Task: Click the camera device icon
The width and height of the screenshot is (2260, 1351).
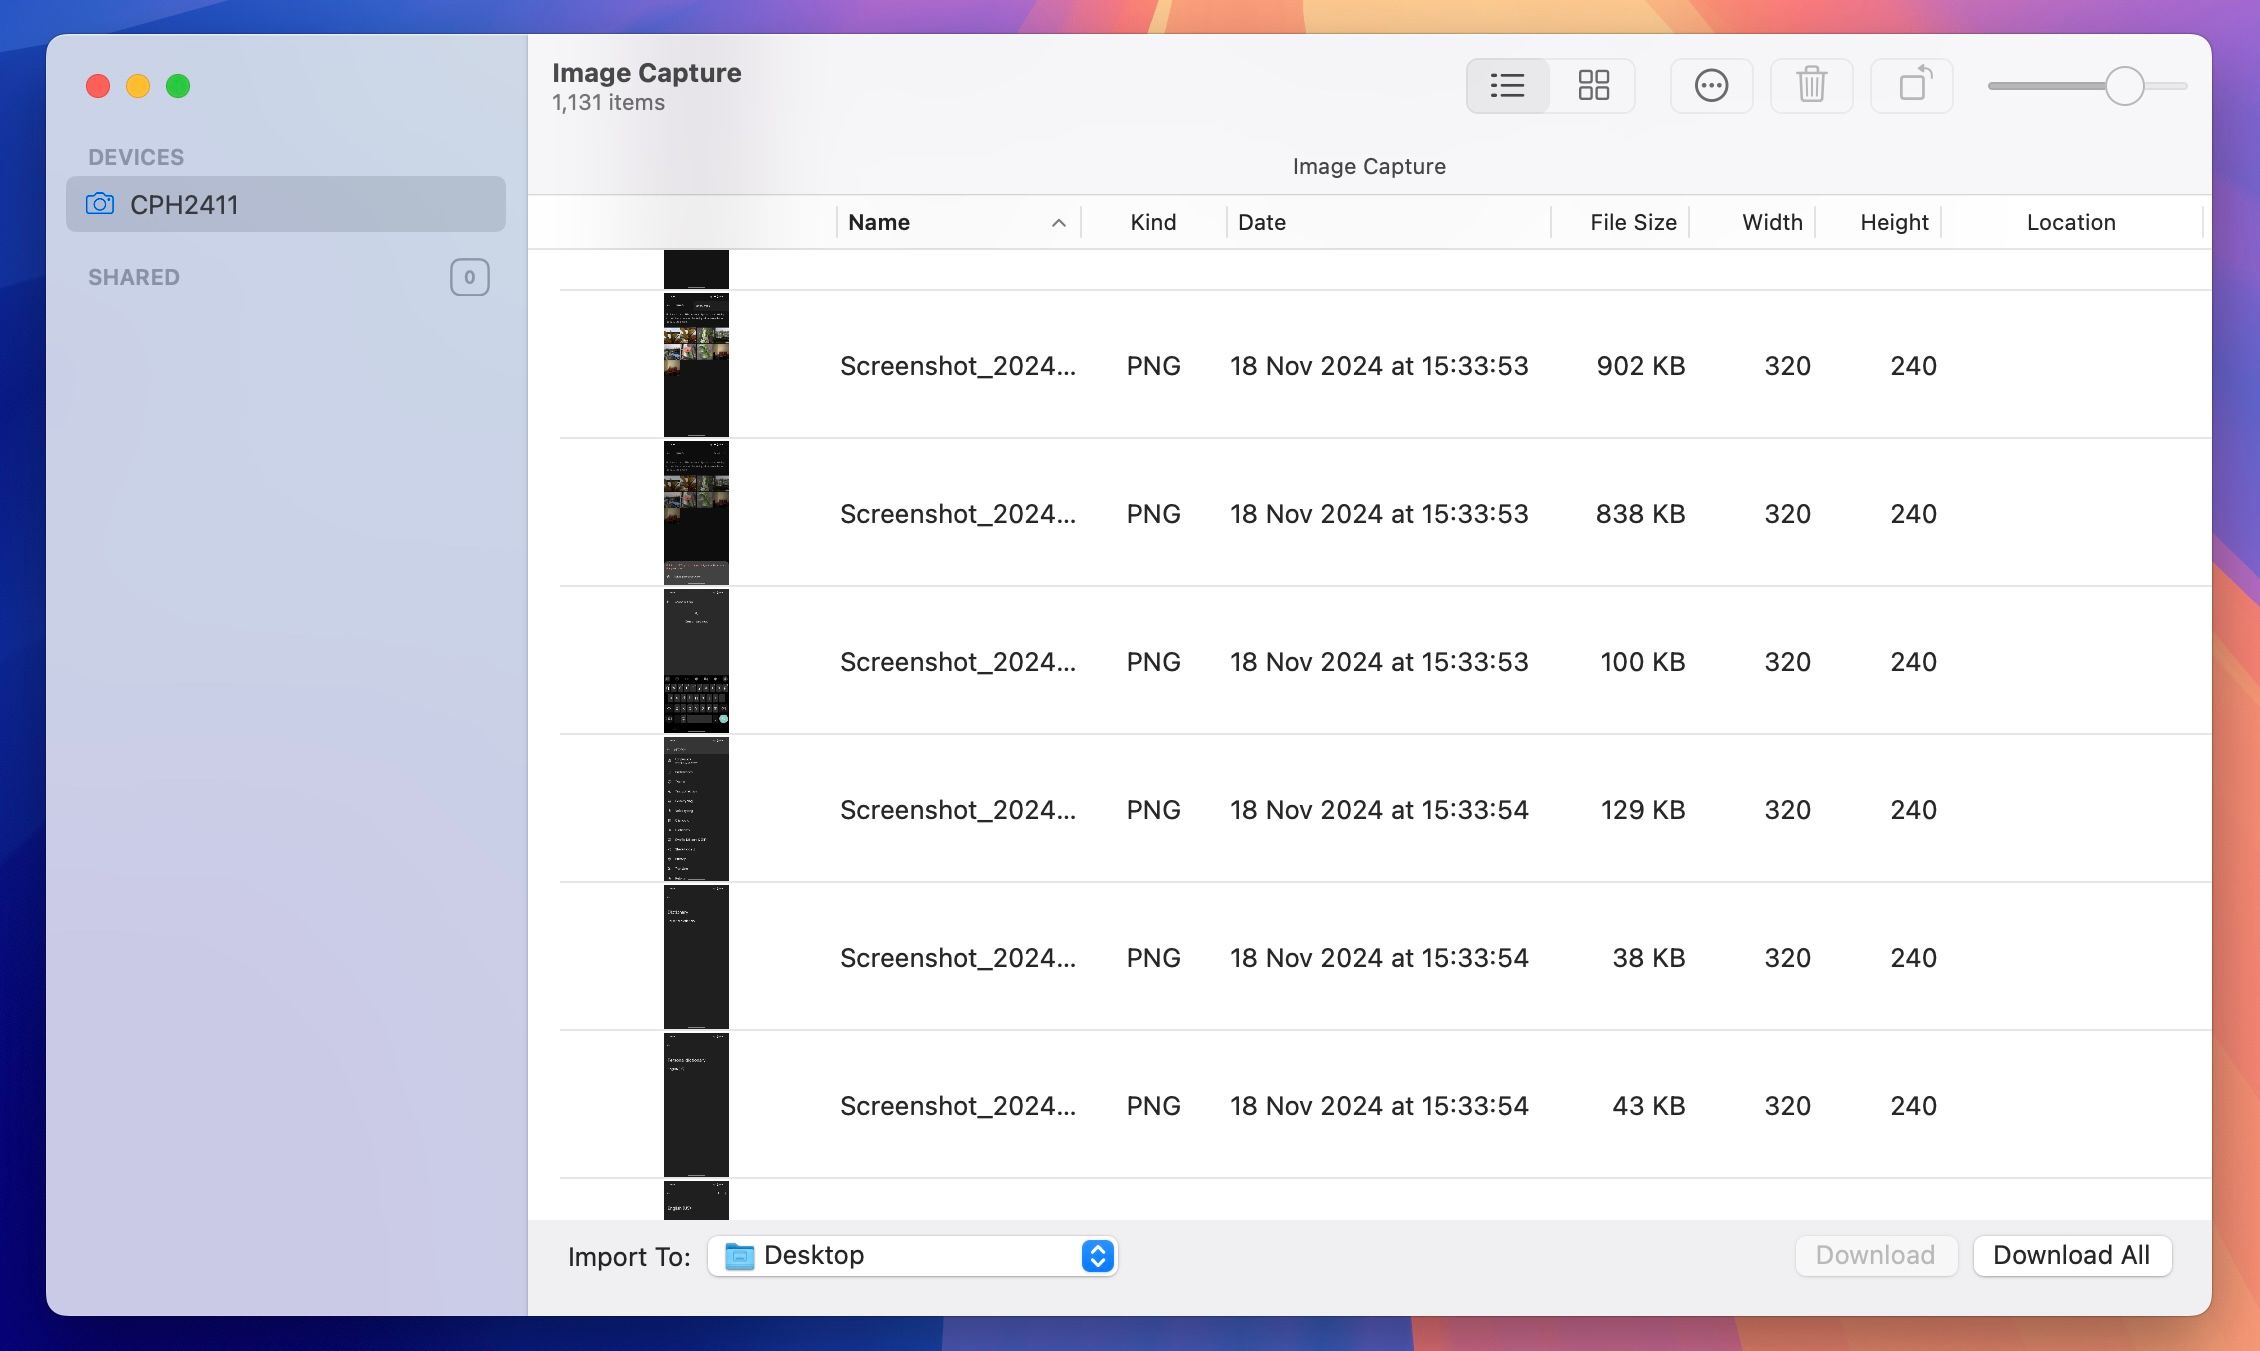Action: 100,203
